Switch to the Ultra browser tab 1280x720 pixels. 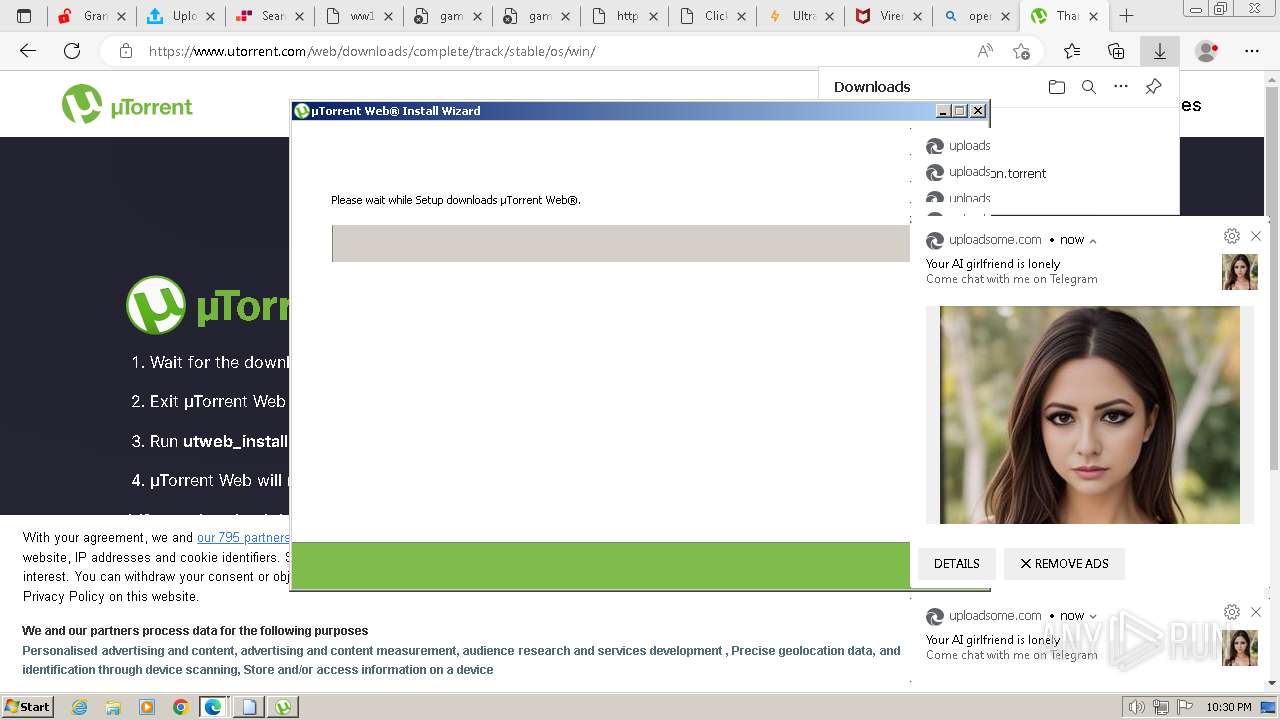(x=801, y=16)
